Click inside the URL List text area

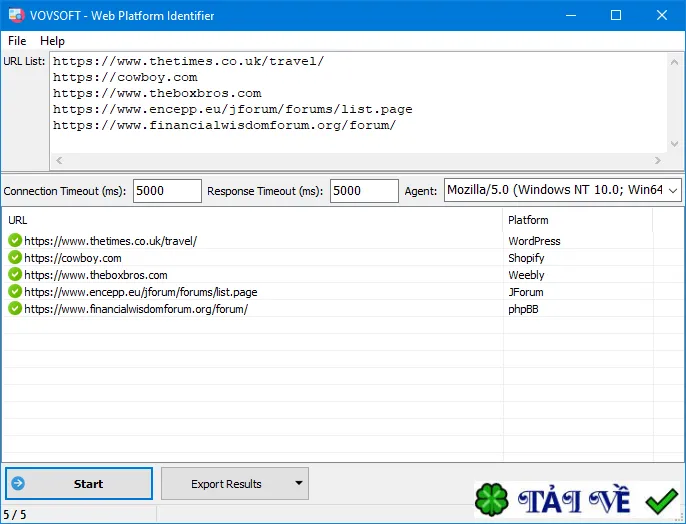click(358, 103)
